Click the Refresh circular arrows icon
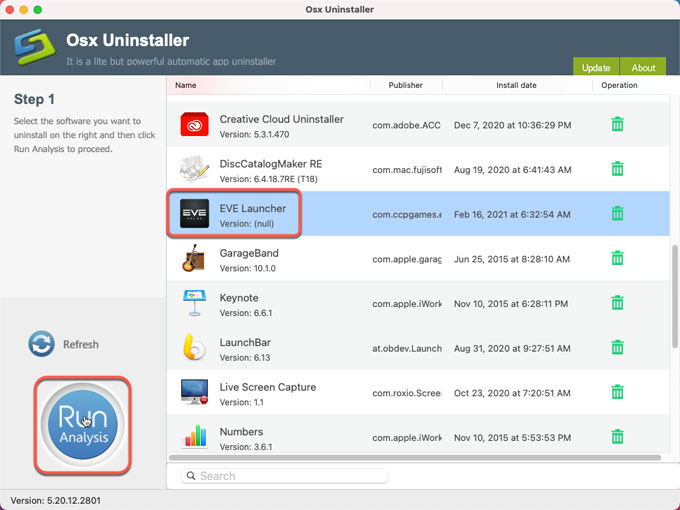Image resolution: width=680 pixels, height=510 pixels. pyautogui.click(x=42, y=344)
